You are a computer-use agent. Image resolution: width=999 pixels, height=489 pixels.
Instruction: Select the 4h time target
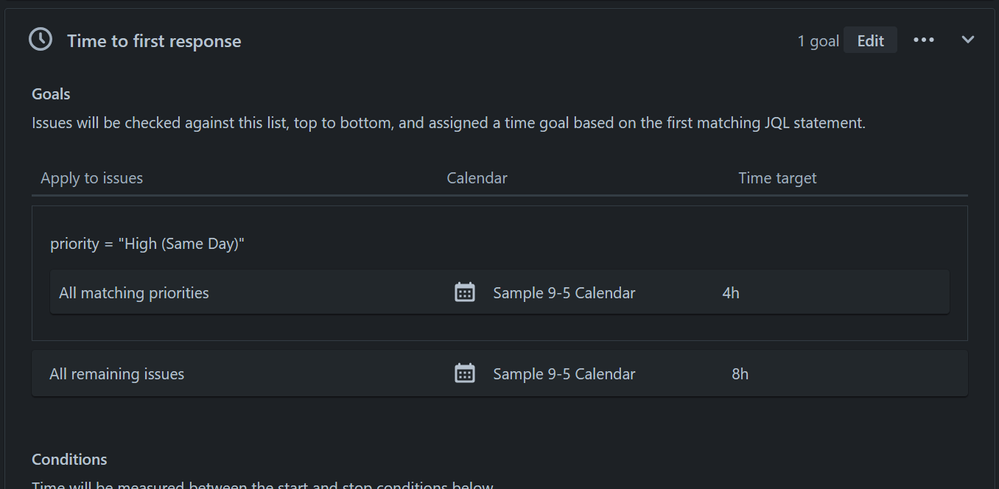(731, 293)
